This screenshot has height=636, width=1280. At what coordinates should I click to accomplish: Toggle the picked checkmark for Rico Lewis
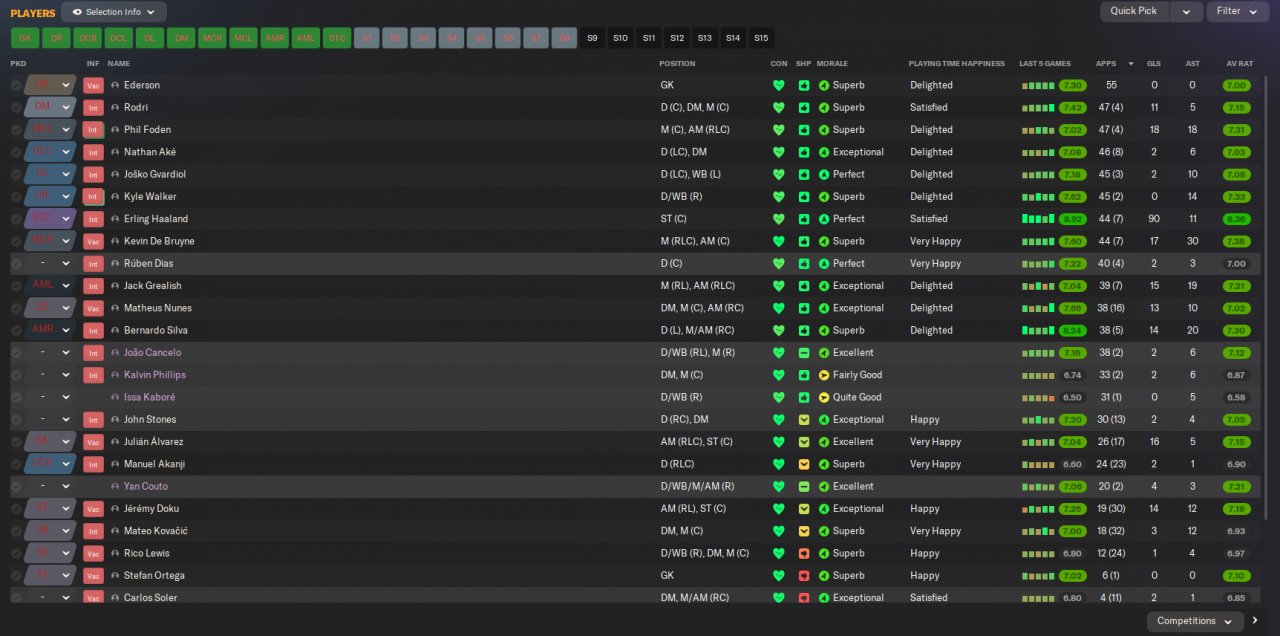[16, 553]
